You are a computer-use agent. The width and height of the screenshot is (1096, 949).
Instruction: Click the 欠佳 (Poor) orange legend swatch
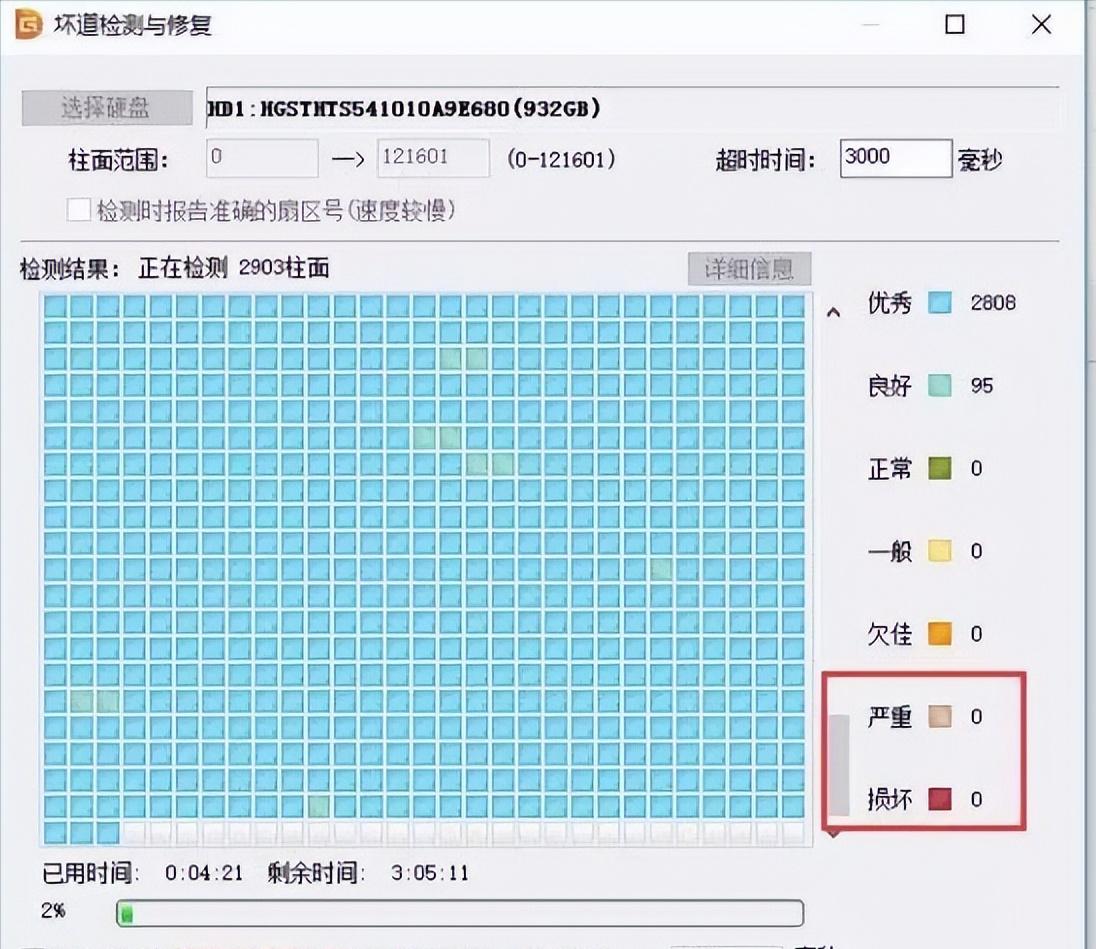941,634
